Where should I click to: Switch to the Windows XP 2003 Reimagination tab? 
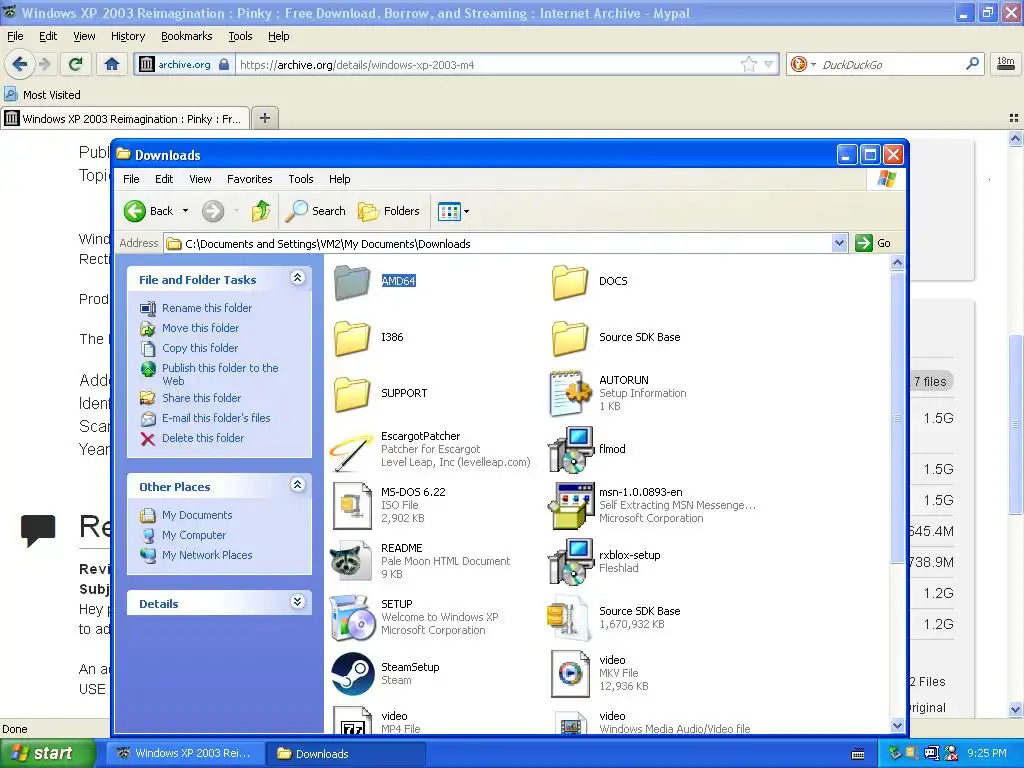click(124, 118)
